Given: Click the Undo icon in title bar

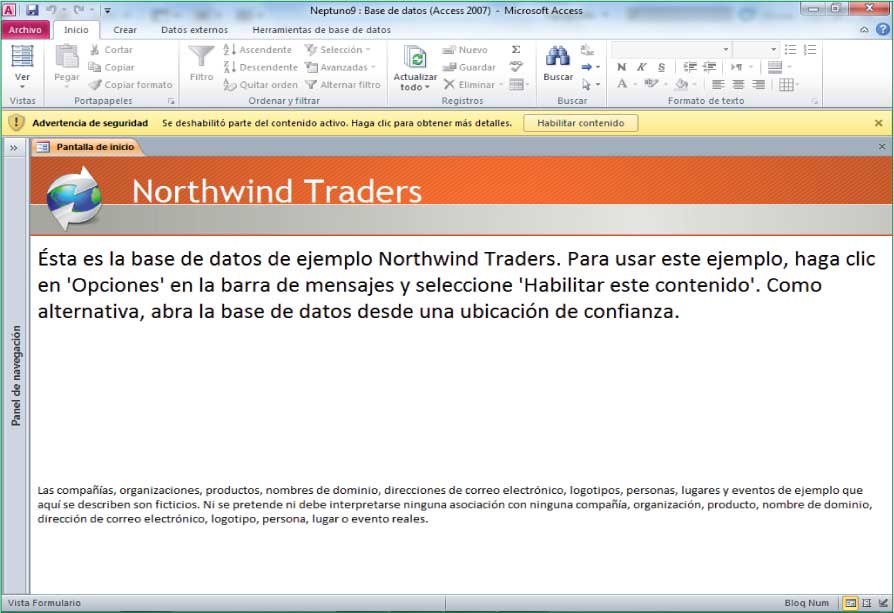Looking at the screenshot, I should point(51,10).
